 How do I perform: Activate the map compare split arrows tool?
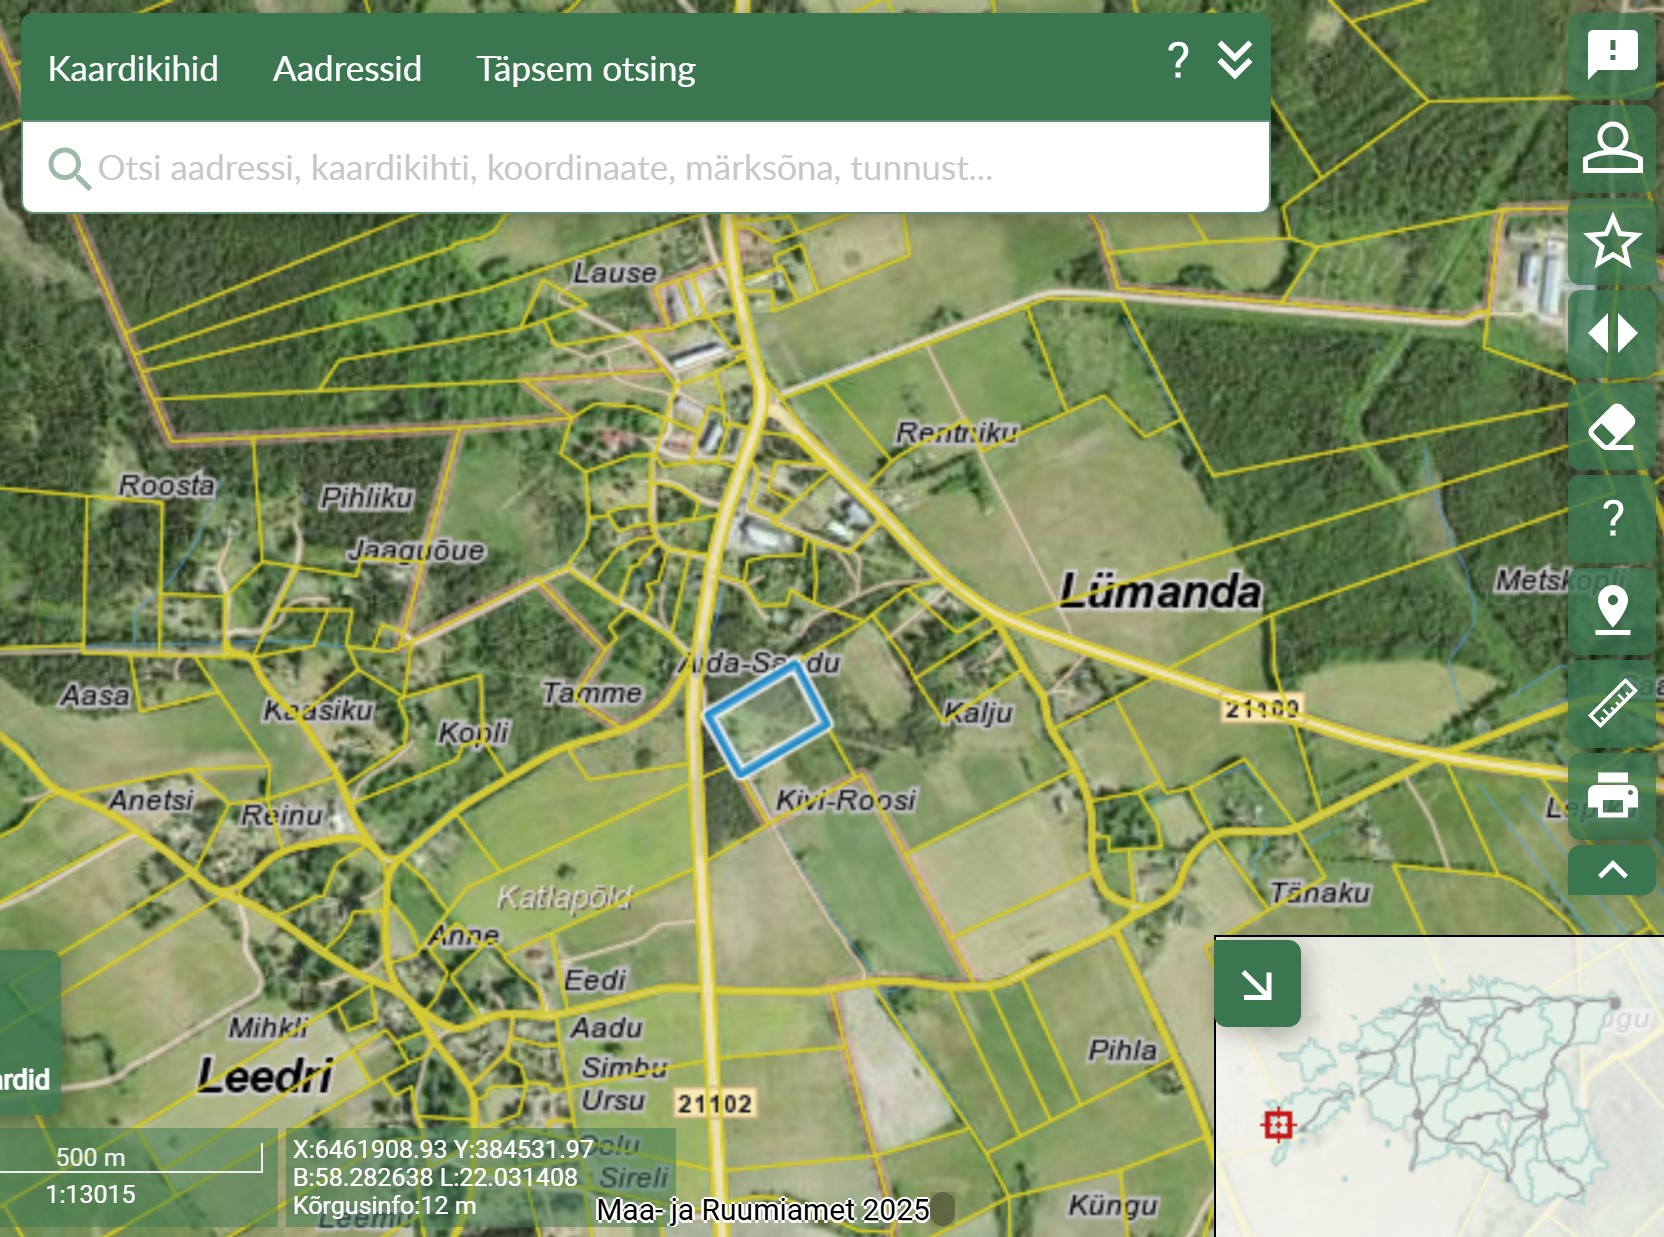coord(1612,333)
